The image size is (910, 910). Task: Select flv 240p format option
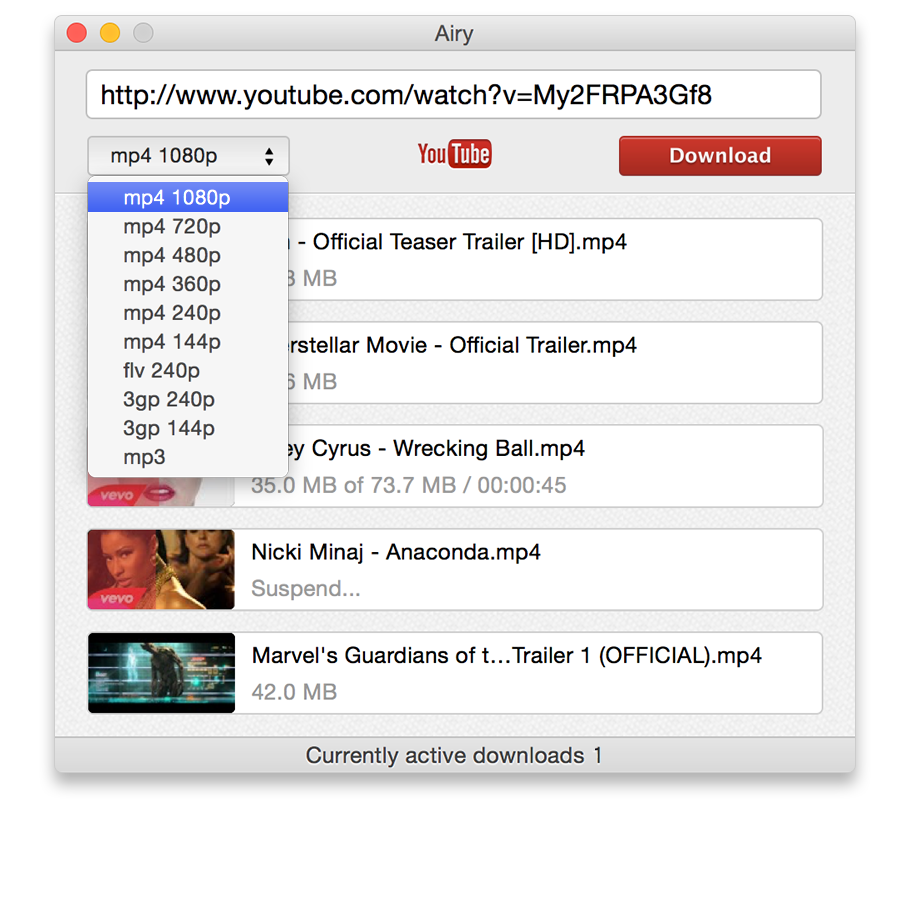(x=188, y=370)
